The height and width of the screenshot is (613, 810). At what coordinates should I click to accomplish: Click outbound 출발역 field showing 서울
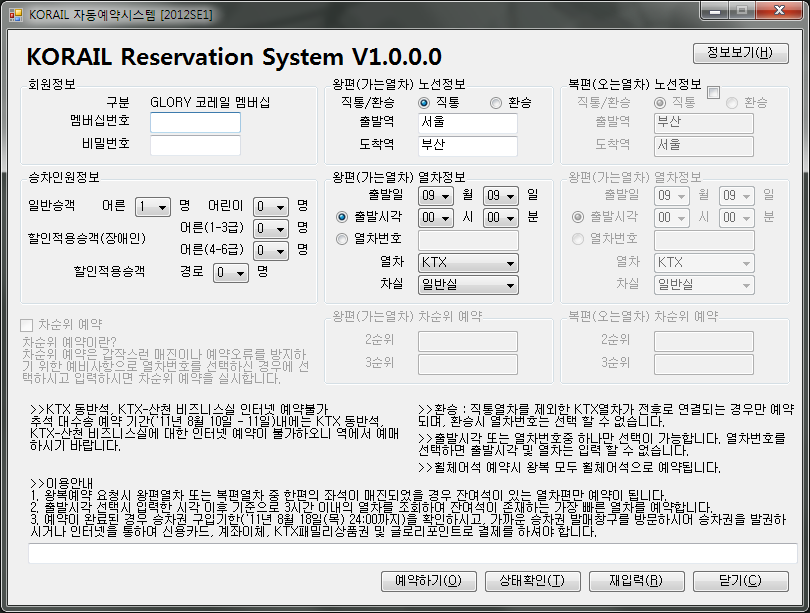468,123
